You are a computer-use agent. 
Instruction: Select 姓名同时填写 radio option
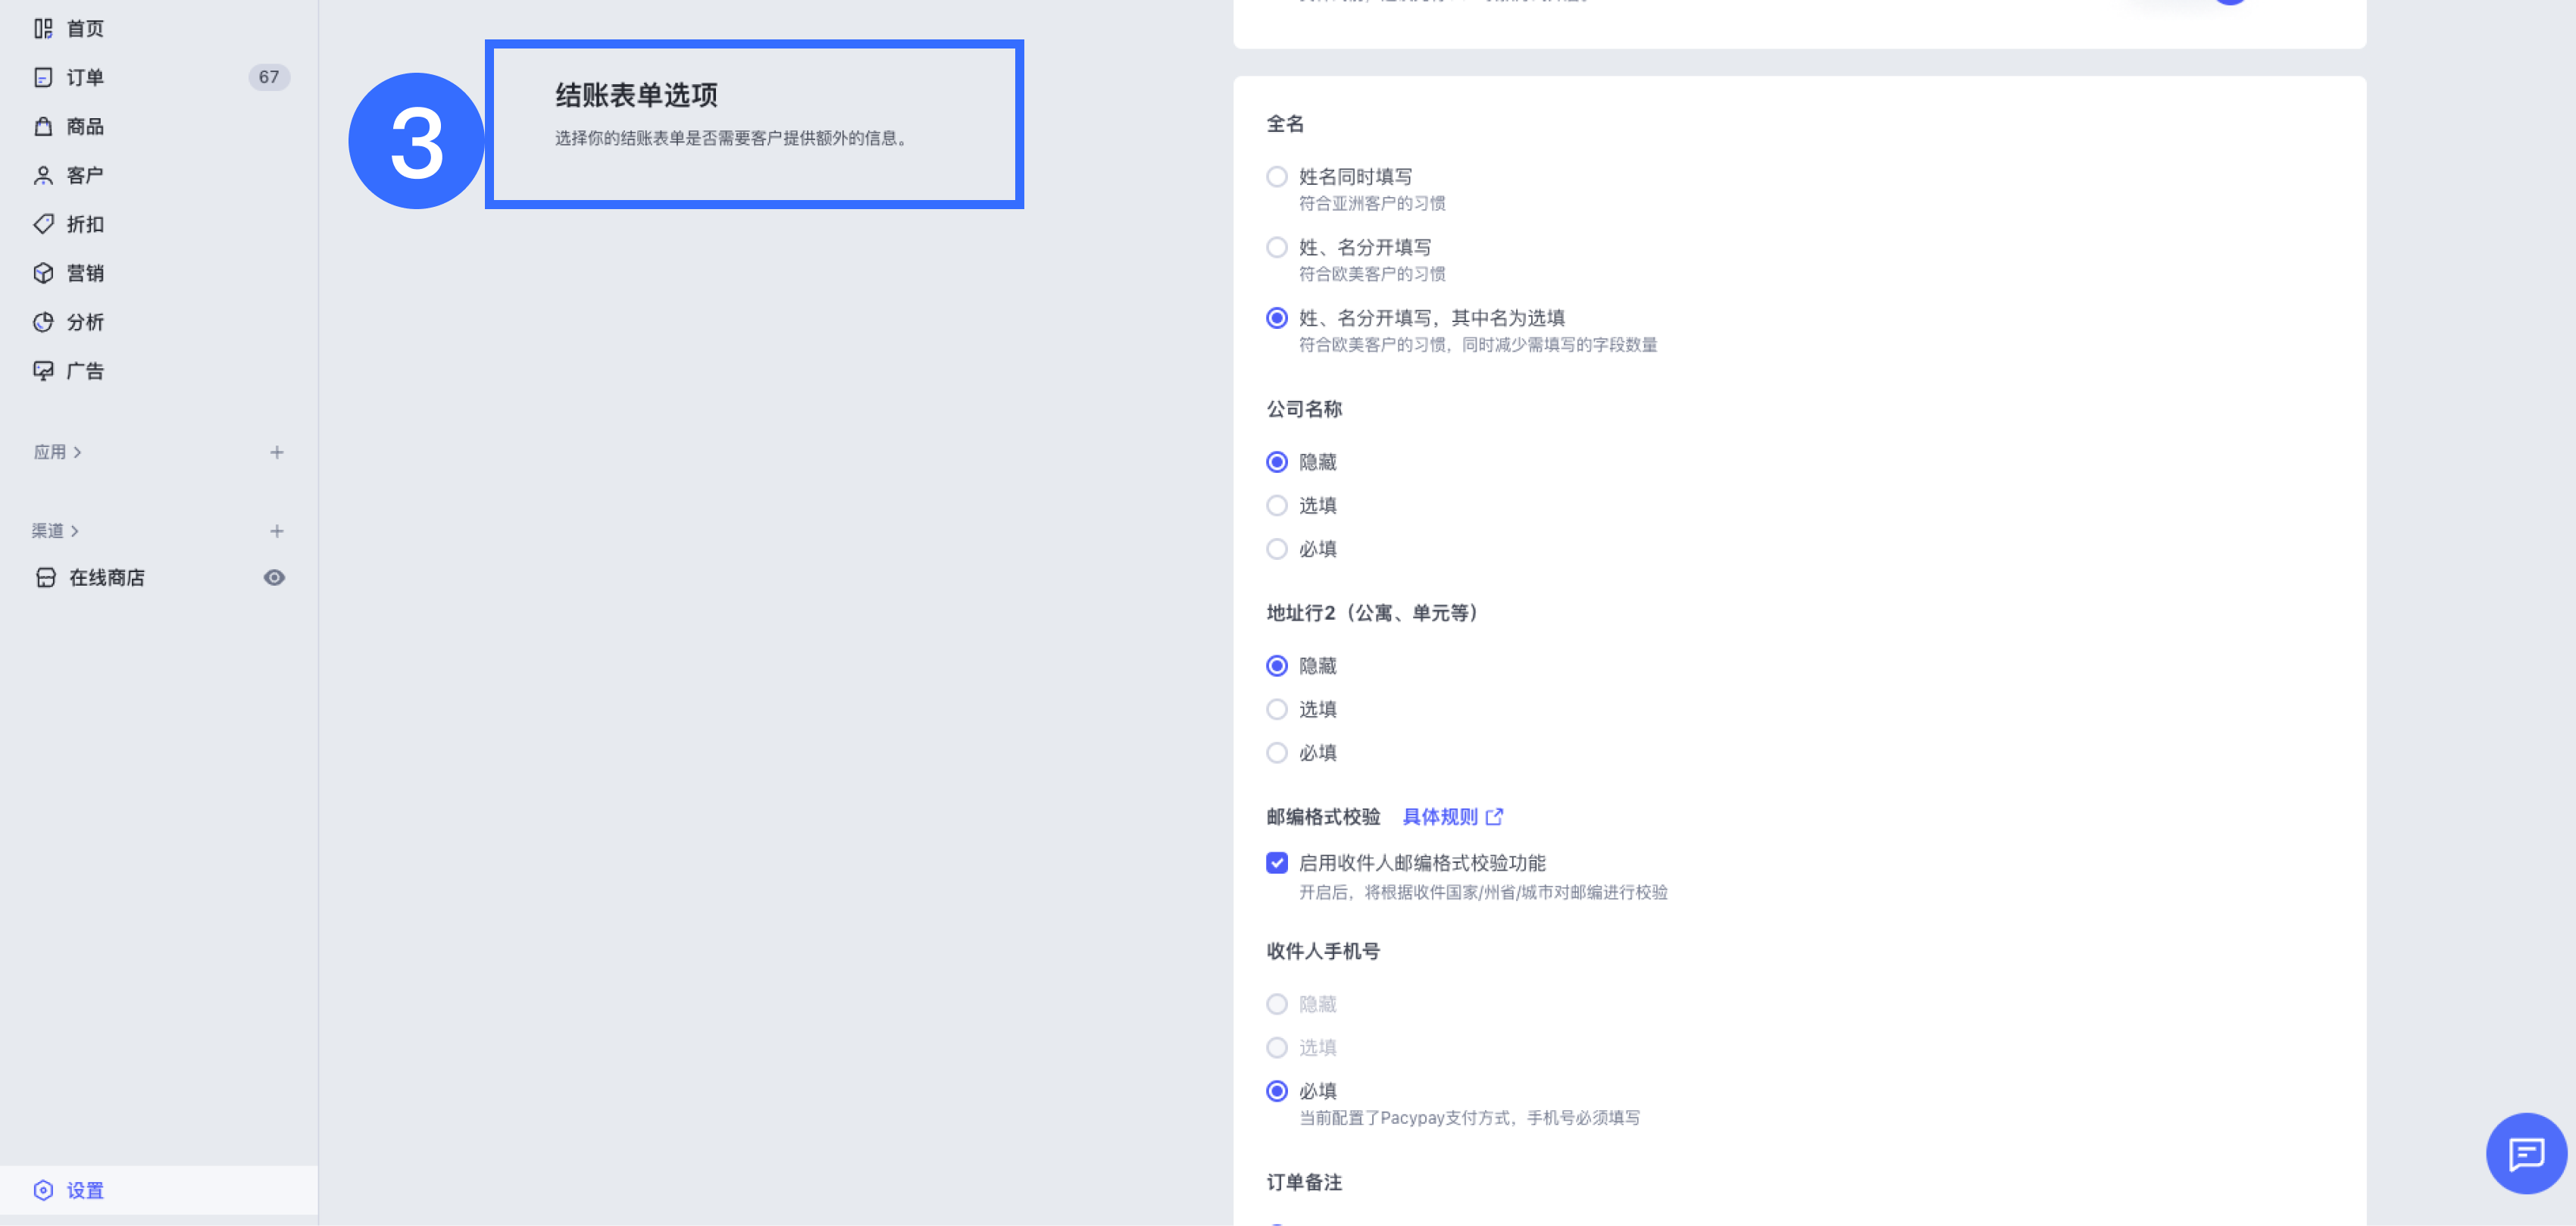pos(1276,177)
